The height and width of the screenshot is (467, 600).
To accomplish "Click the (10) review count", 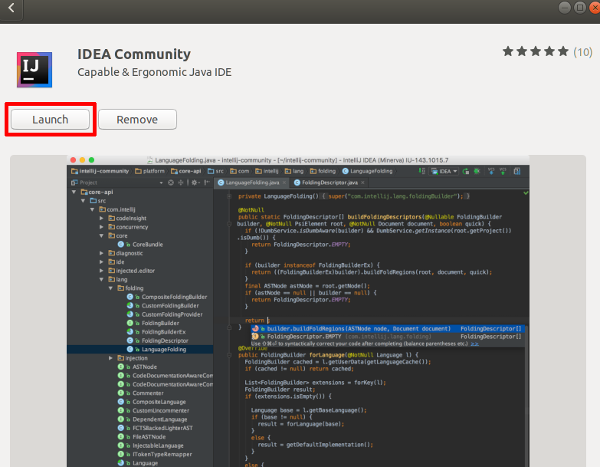I will (582, 52).
